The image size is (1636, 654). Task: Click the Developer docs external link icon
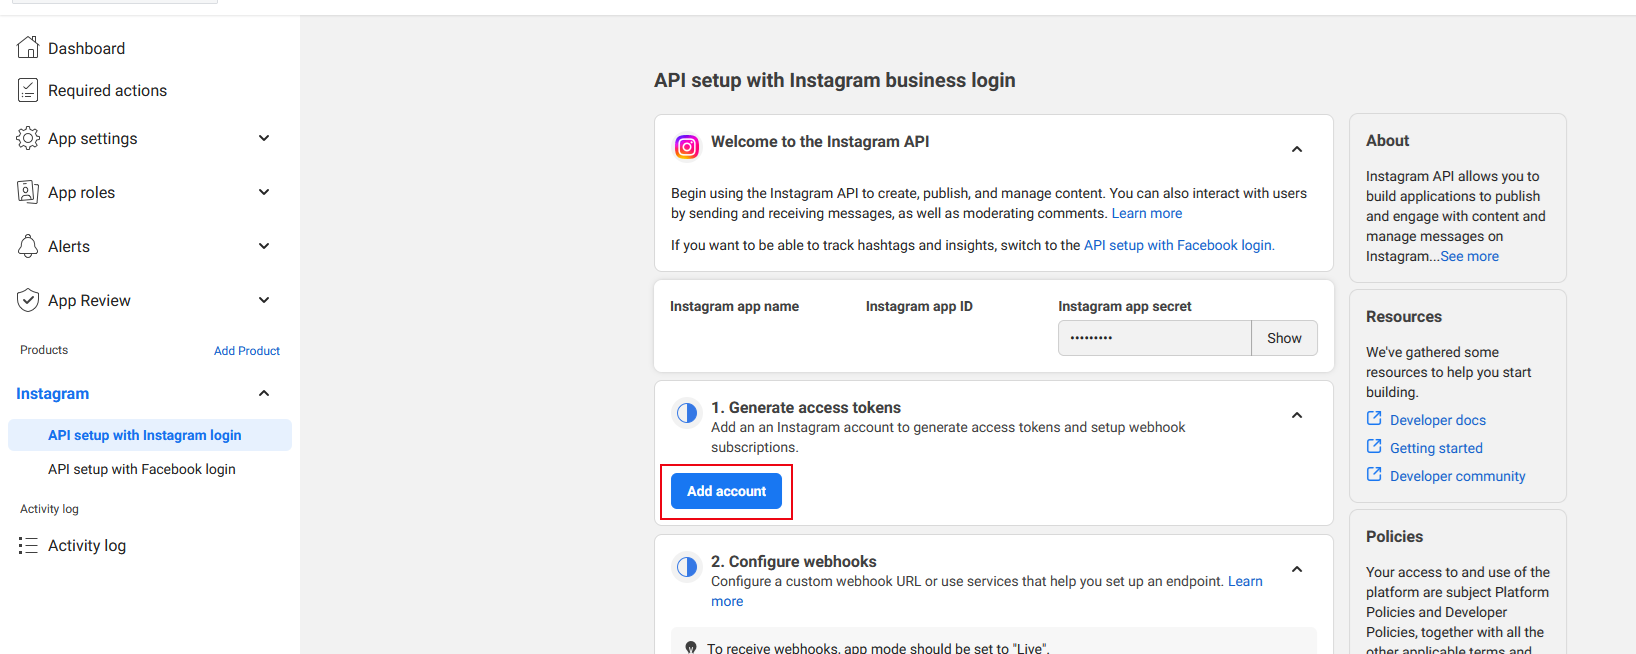pos(1374,418)
